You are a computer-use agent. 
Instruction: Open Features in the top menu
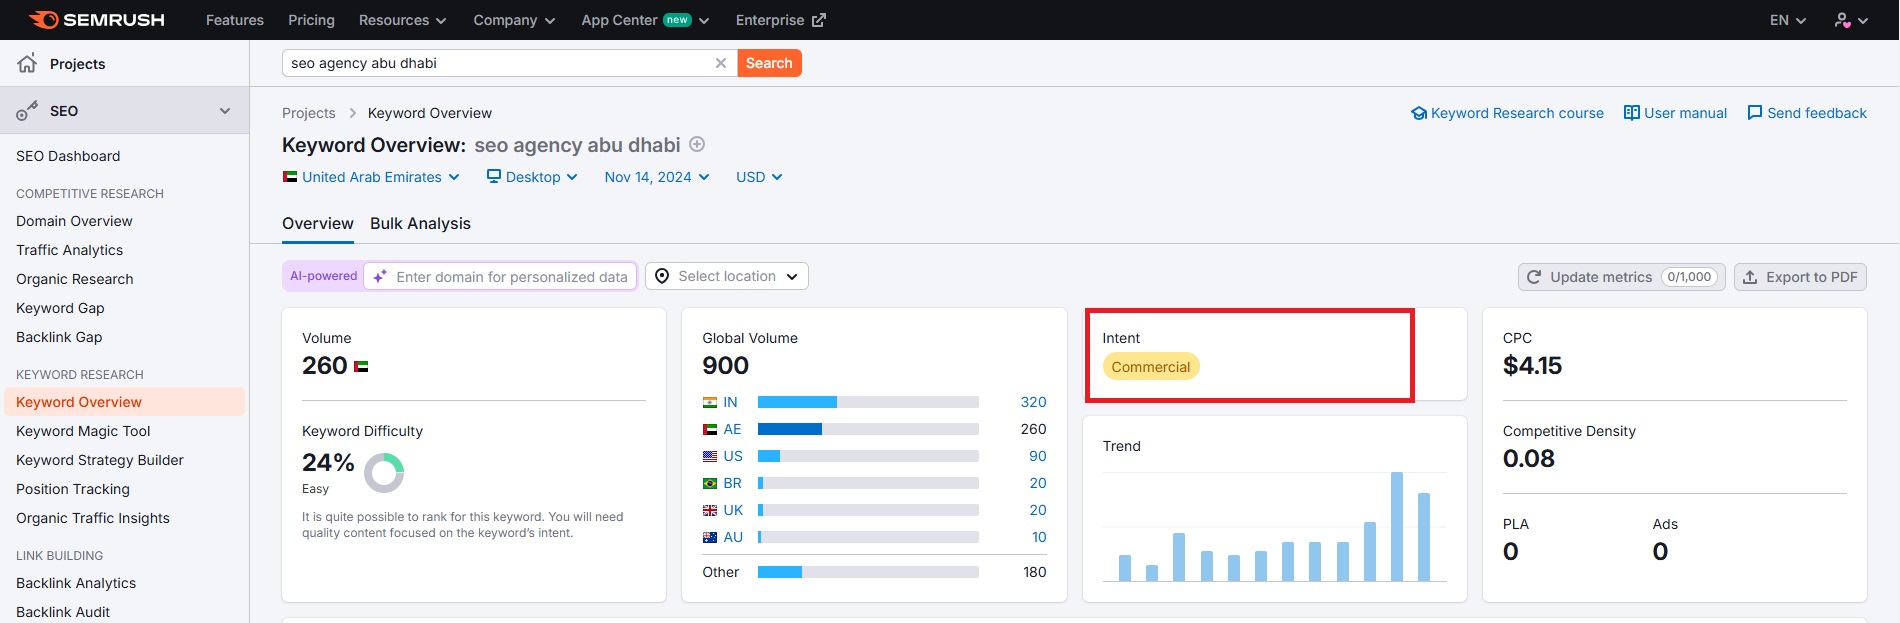coord(235,20)
